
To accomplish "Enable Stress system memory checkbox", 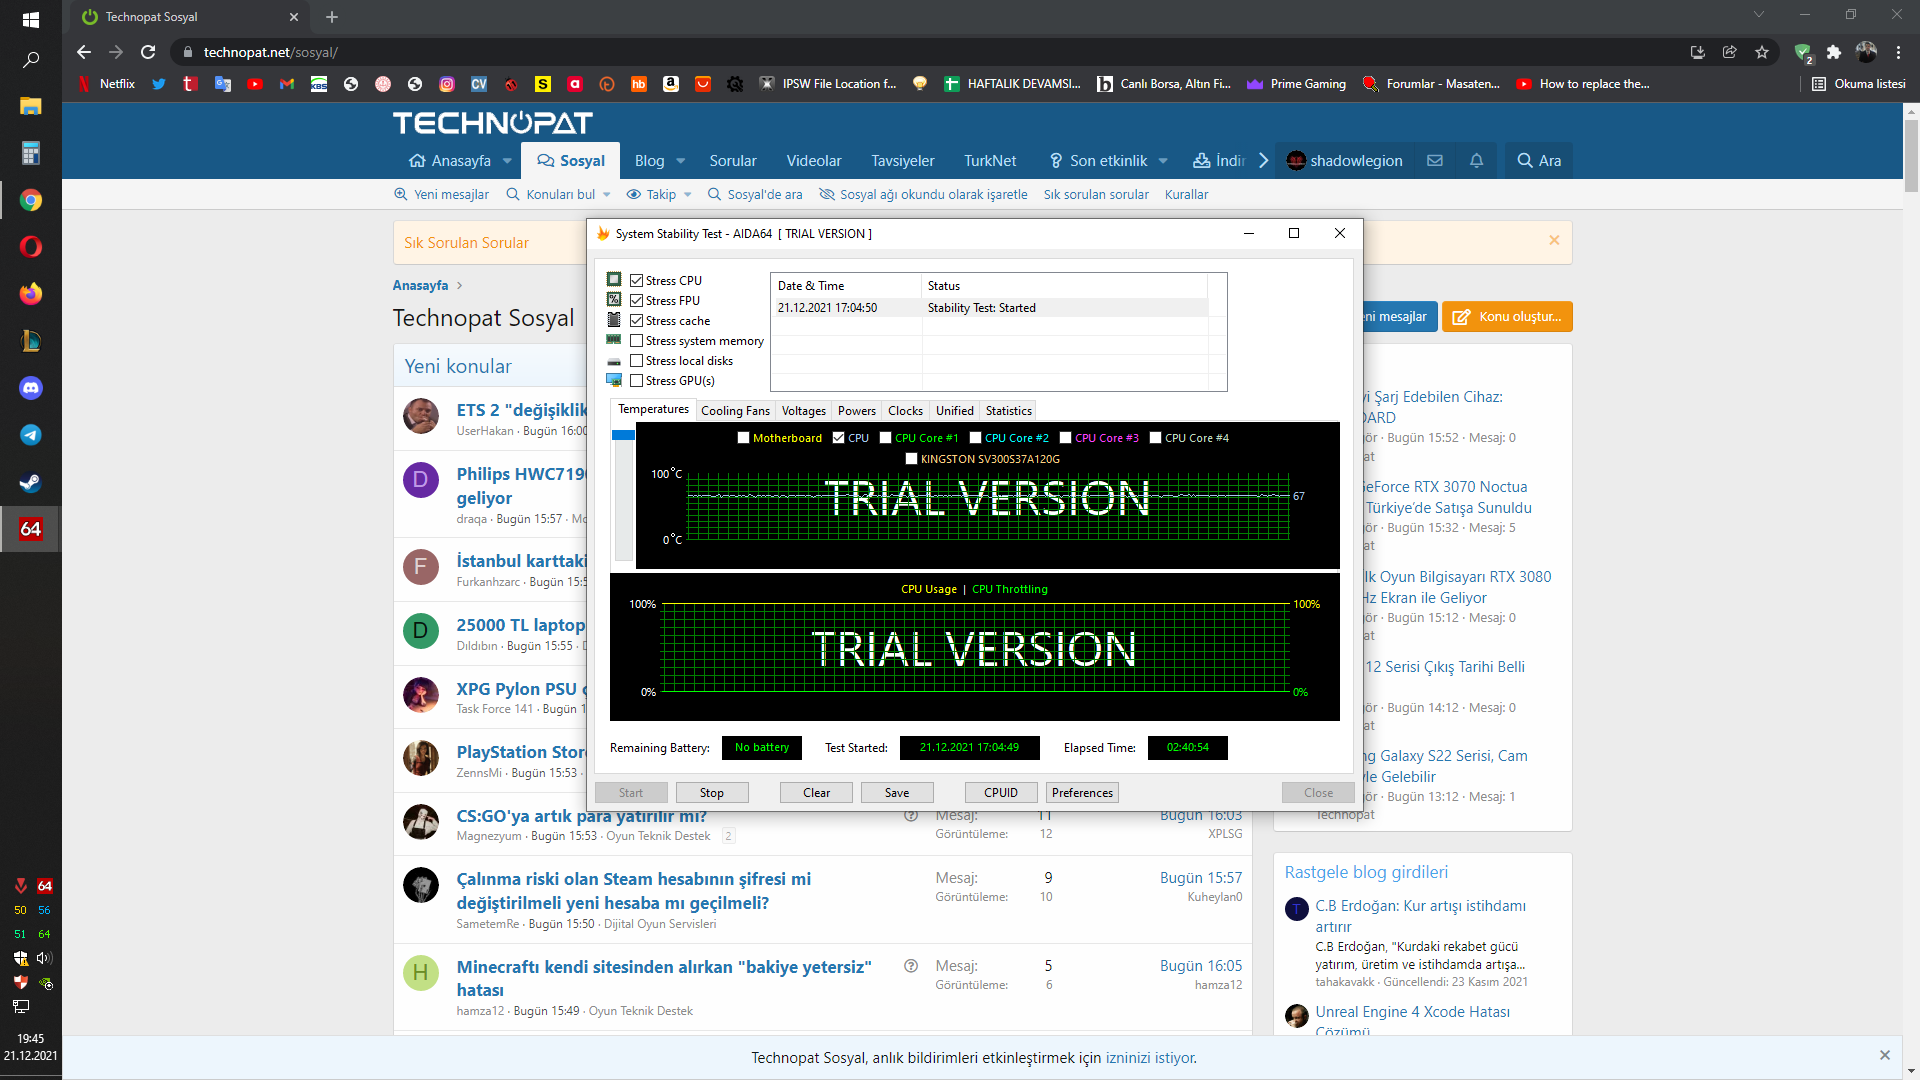I will tap(637, 341).
